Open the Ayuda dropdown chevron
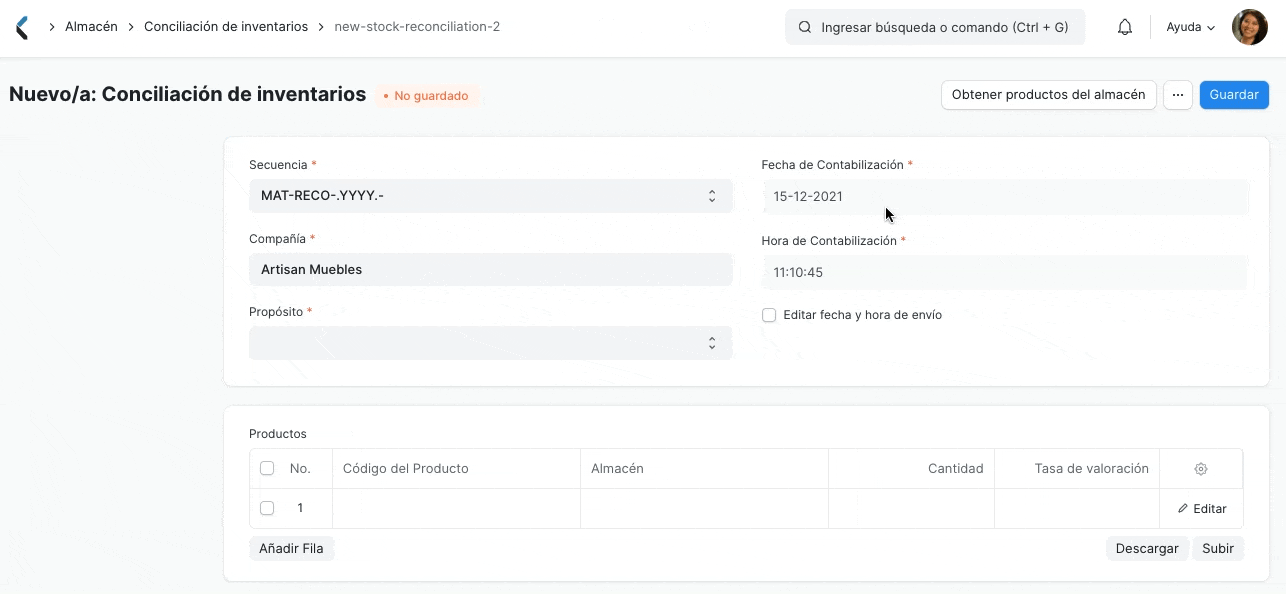Screen dimensions: 1286x594 [1209, 28]
